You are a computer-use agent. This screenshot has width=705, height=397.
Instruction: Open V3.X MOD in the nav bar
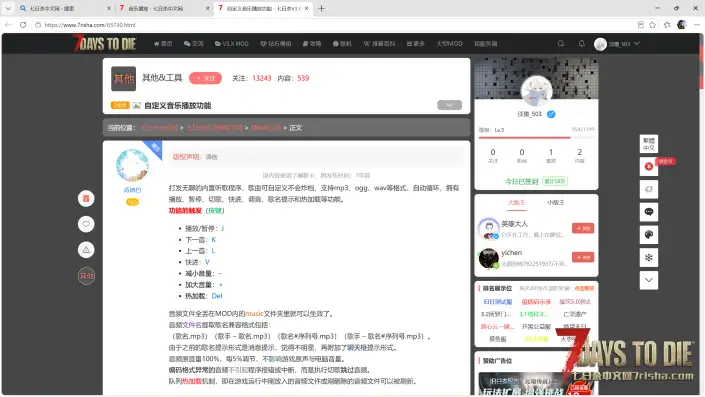coord(232,44)
